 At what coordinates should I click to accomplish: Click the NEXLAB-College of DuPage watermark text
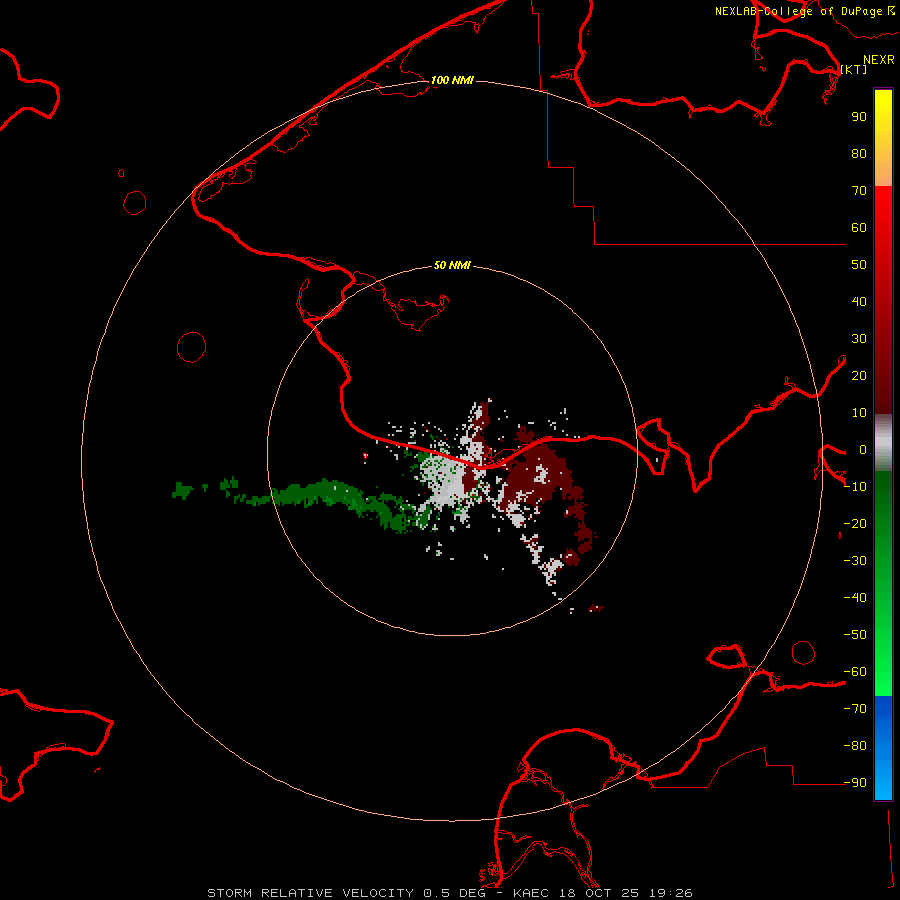click(805, 11)
